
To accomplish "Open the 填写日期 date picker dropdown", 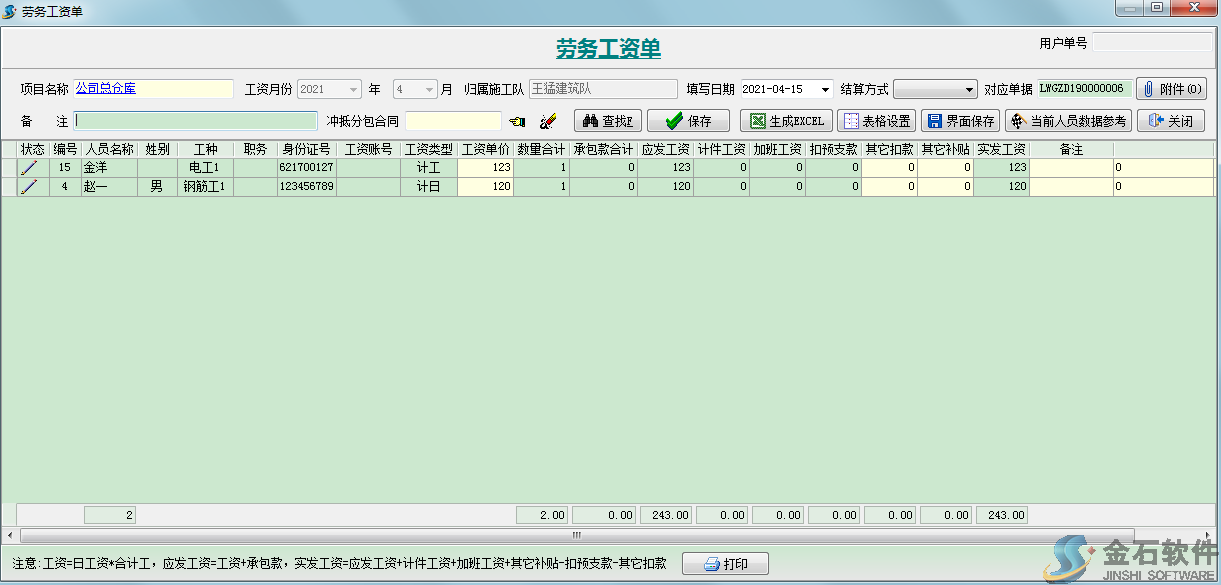I will [825, 89].
